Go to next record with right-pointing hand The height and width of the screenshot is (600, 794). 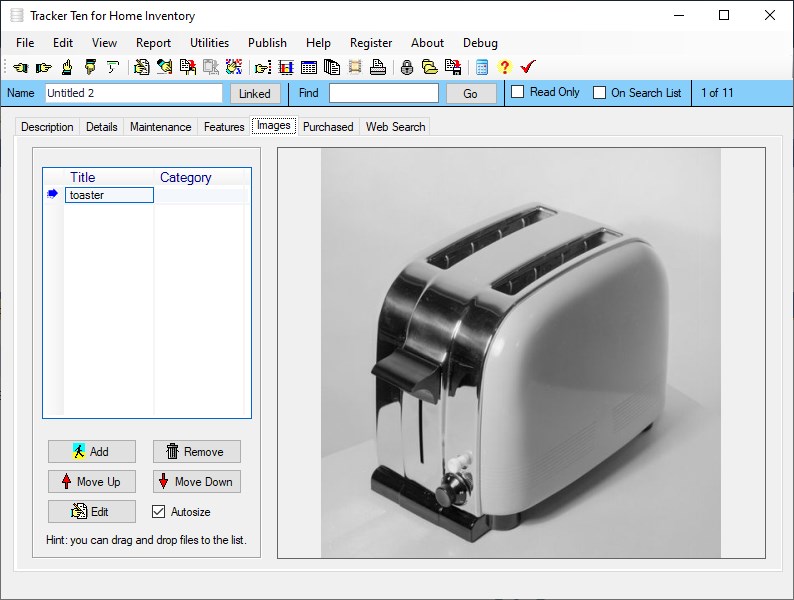tap(43, 67)
